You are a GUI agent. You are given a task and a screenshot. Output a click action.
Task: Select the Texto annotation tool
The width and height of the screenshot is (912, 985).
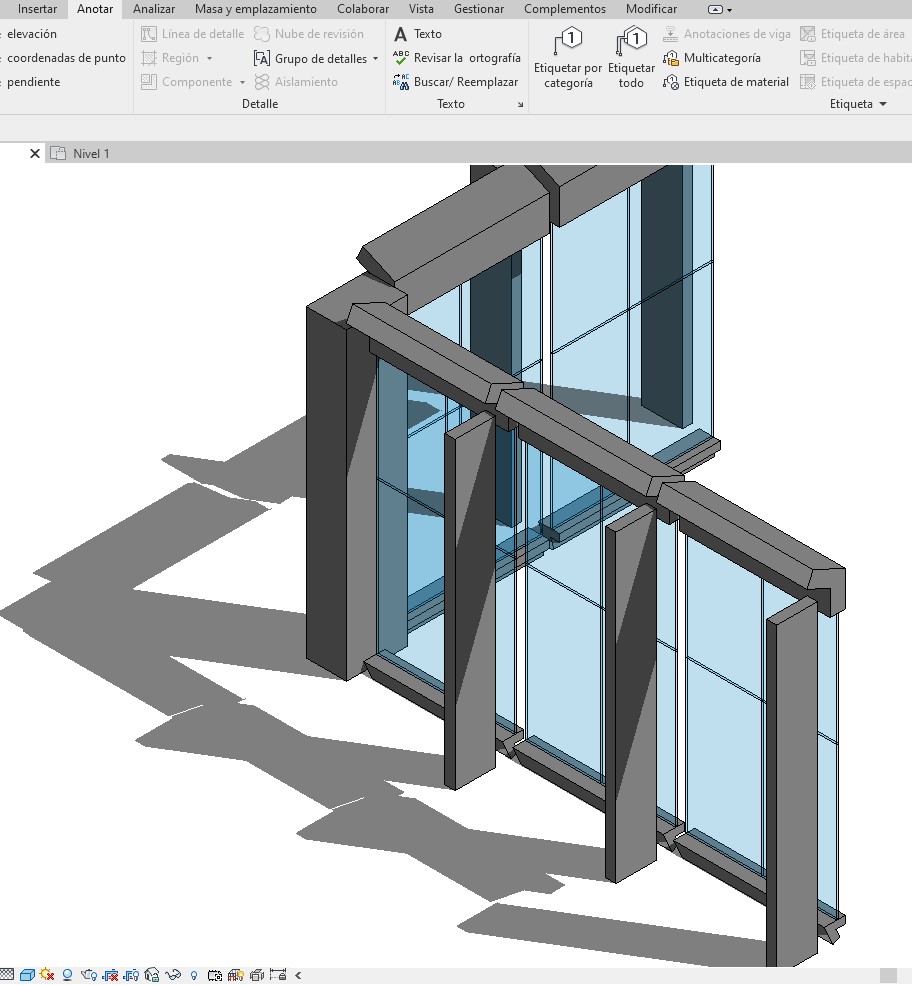(418, 34)
